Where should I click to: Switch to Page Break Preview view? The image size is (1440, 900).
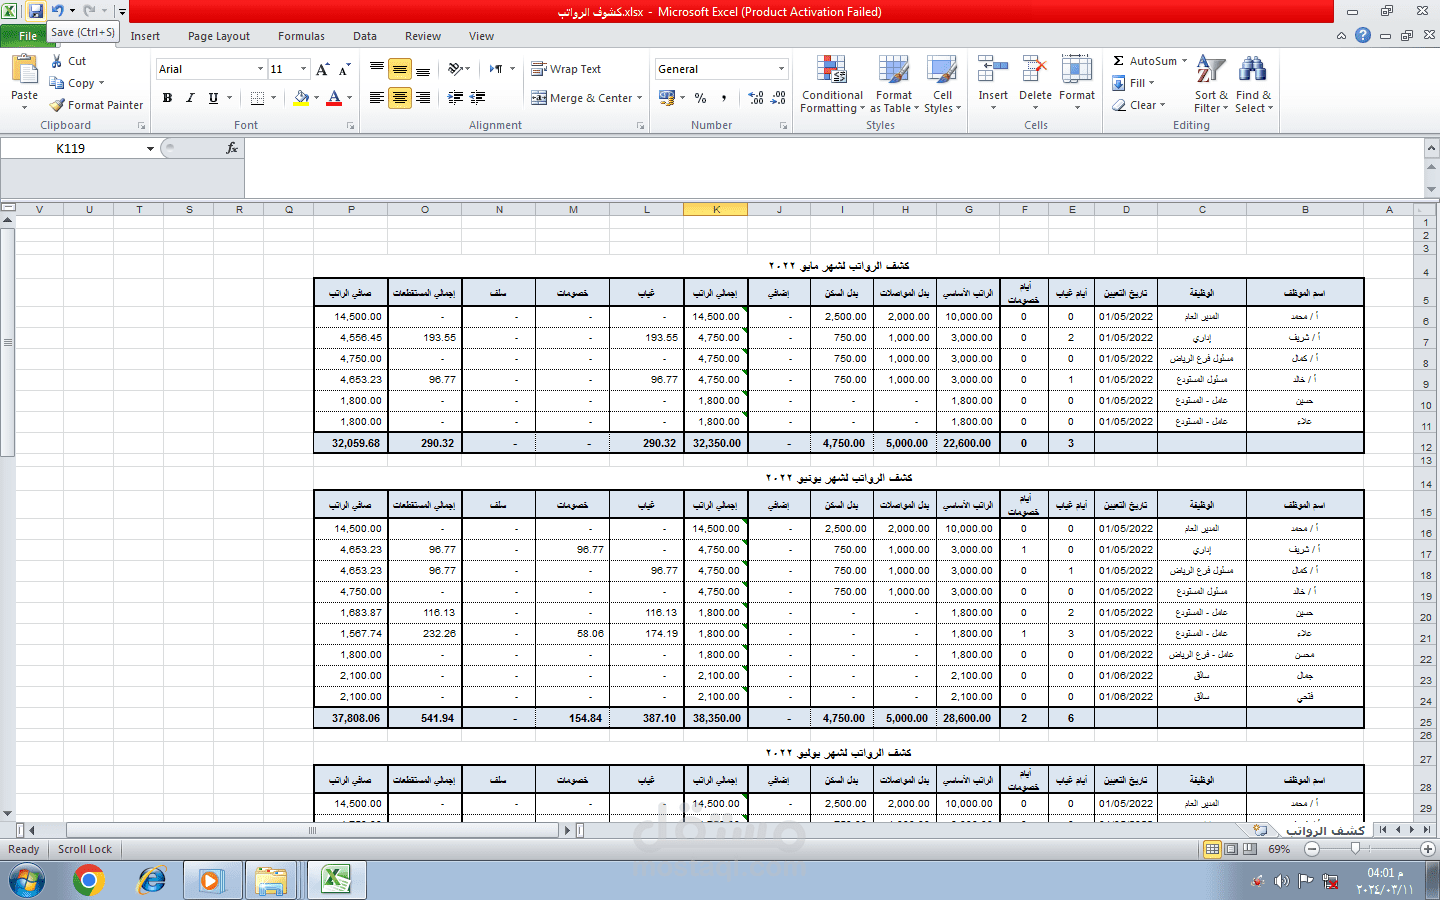pos(1250,849)
